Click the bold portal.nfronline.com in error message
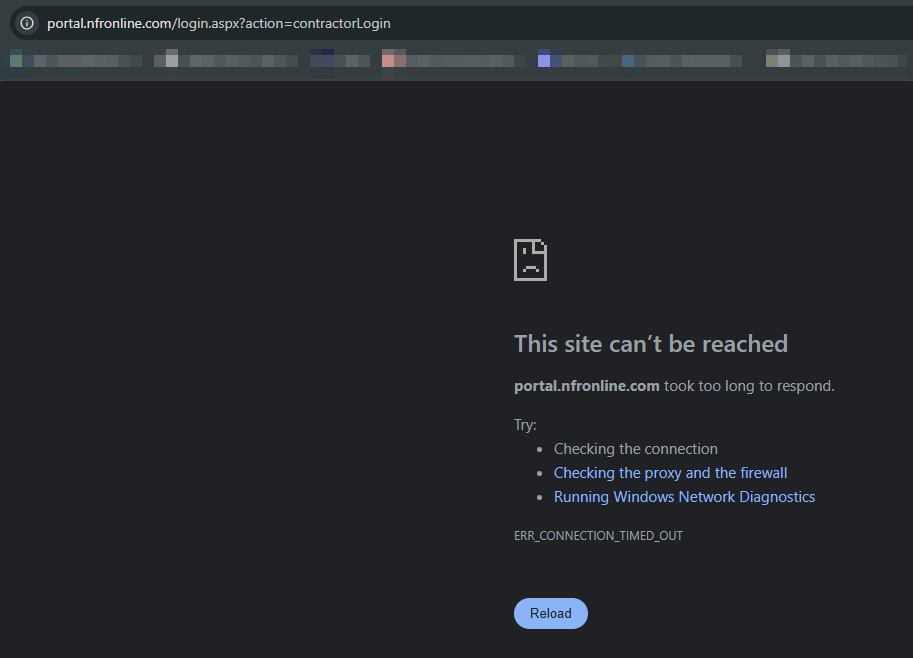The height and width of the screenshot is (658, 913). click(x=586, y=386)
